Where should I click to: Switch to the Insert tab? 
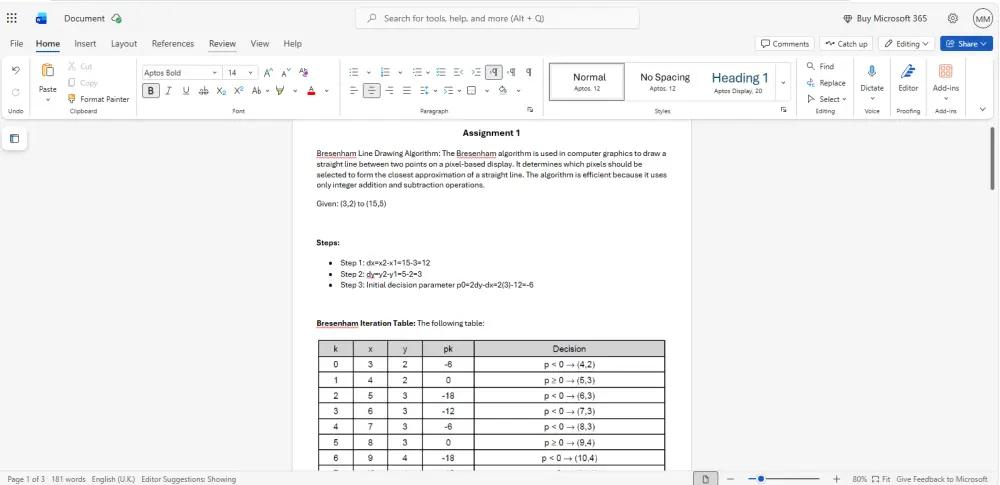[x=85, y=43]
